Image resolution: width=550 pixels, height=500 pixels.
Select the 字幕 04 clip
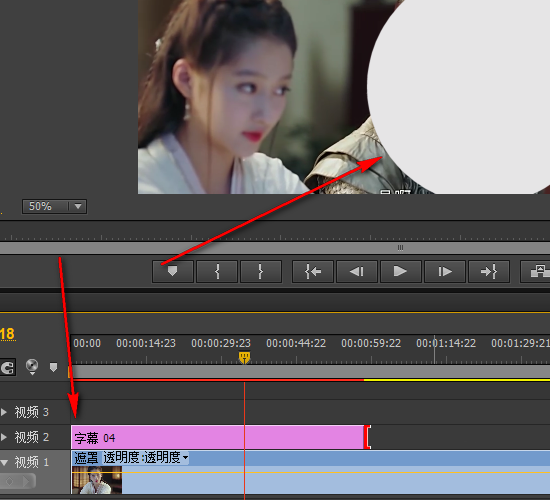[x=217, y=437]
